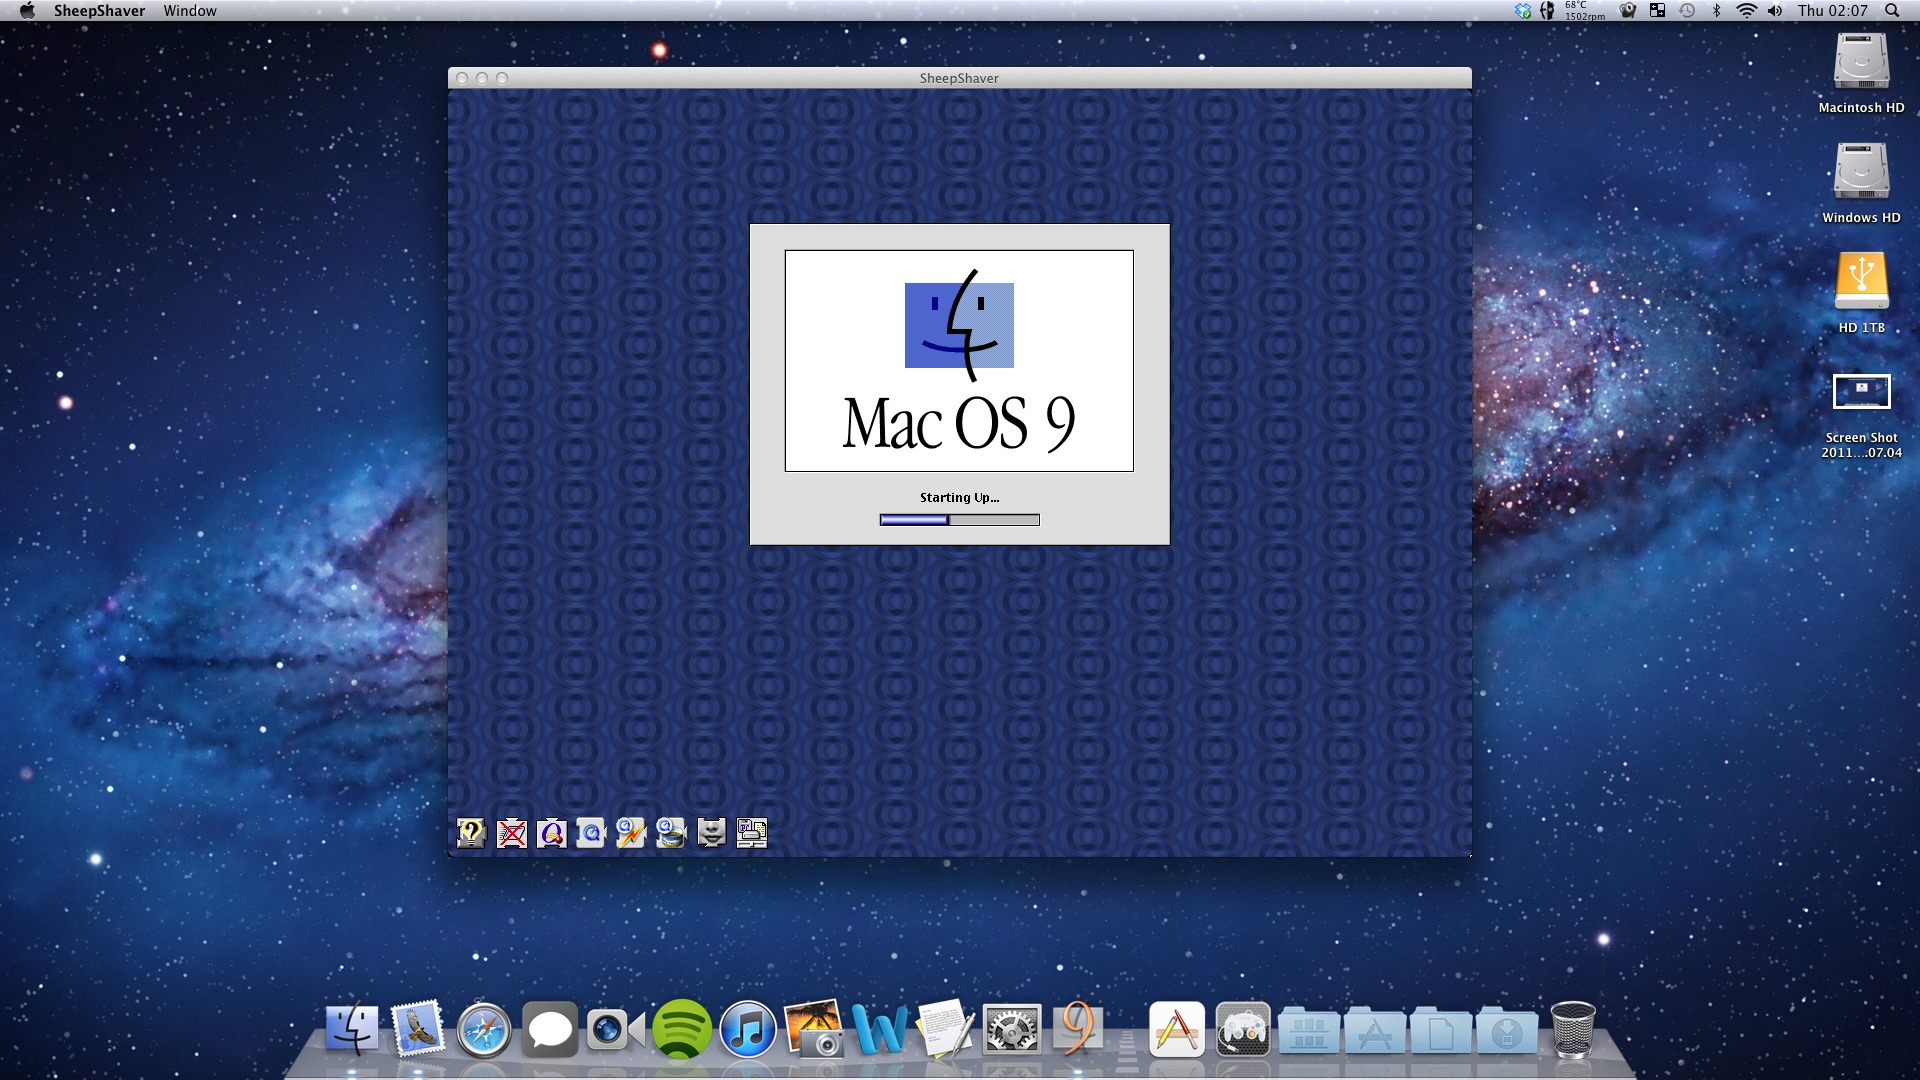Image resolution: width=1920 pixels, height=1080 pixels.
Task: Open iPhoto from the Dock
Action: click(x=813, y=1029)
